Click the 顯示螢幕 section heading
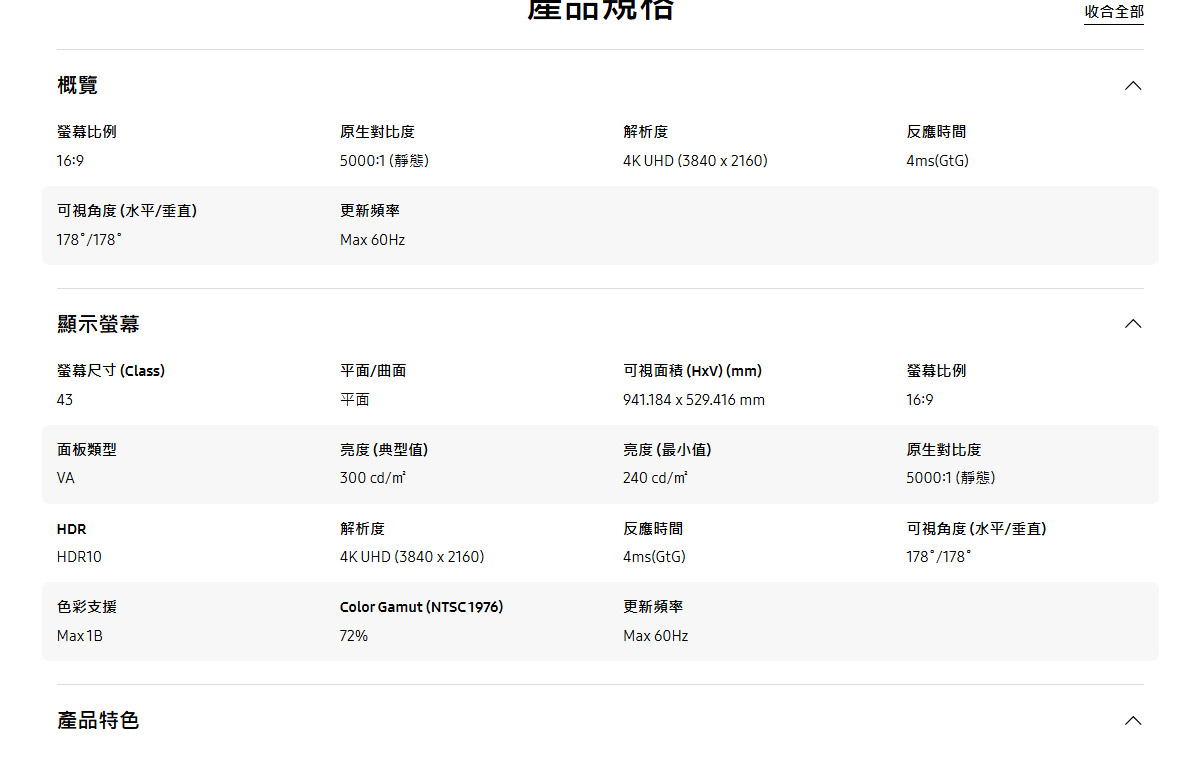1200x759 pixels. [x=98, y=324]
